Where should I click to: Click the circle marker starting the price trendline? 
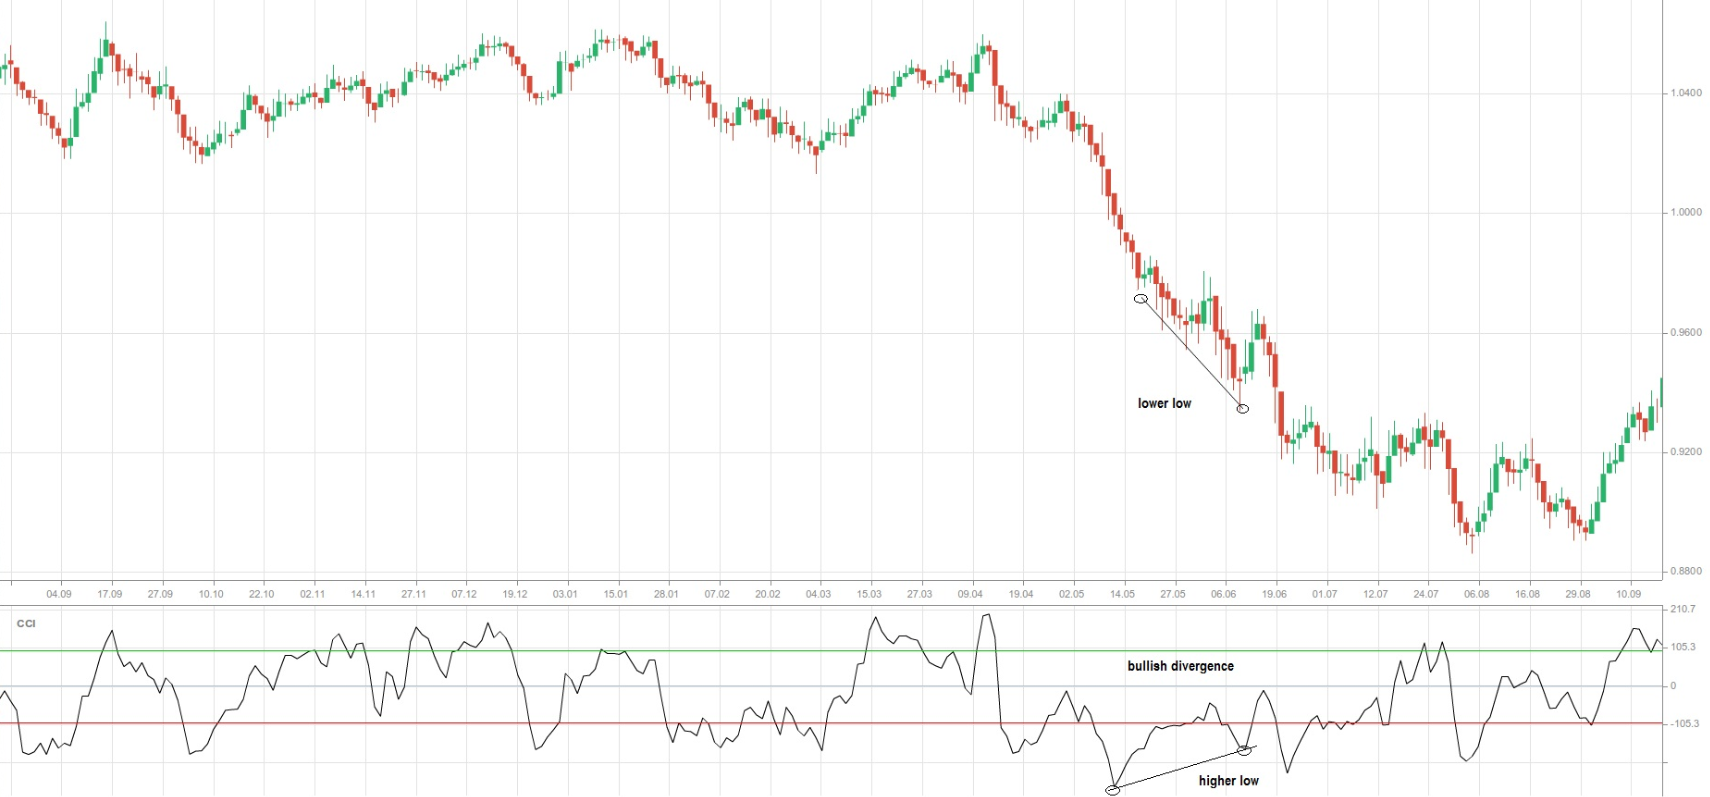[x=1140, y=298]
